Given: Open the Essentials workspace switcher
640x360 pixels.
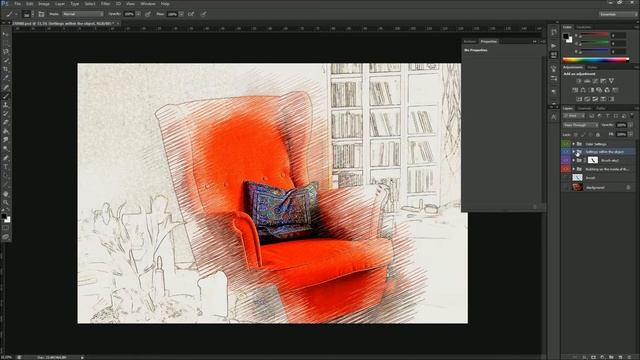Looking at the screenshot, I should click(618, 14).
